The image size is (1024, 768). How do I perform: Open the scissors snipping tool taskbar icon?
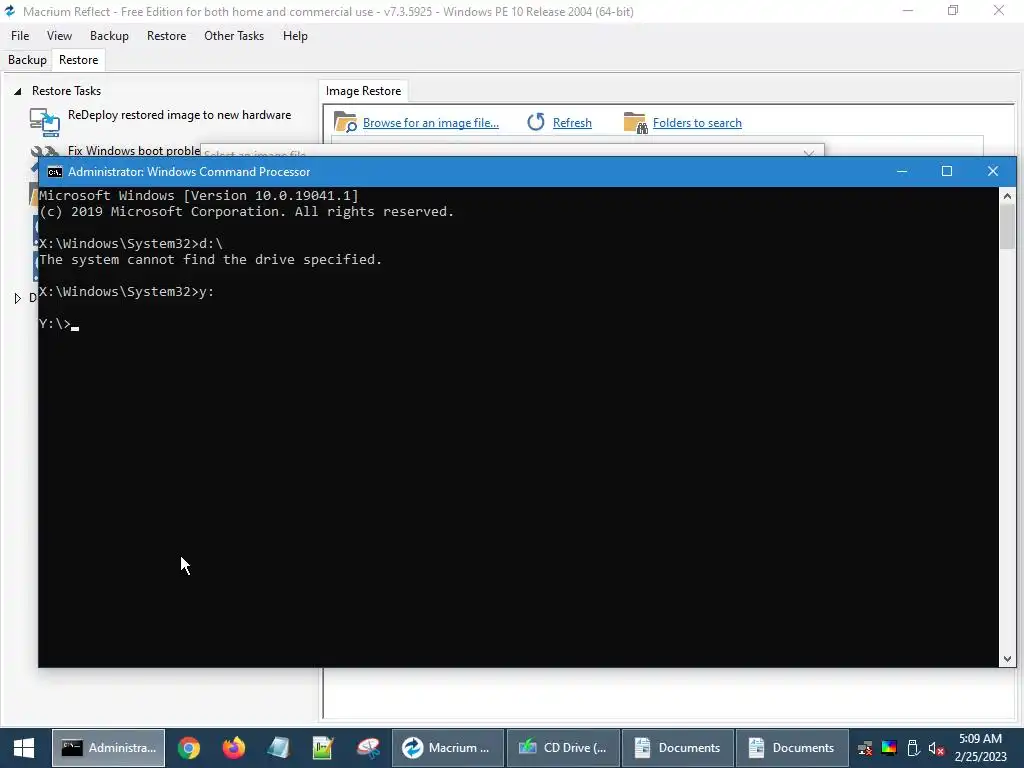(368, 748)
